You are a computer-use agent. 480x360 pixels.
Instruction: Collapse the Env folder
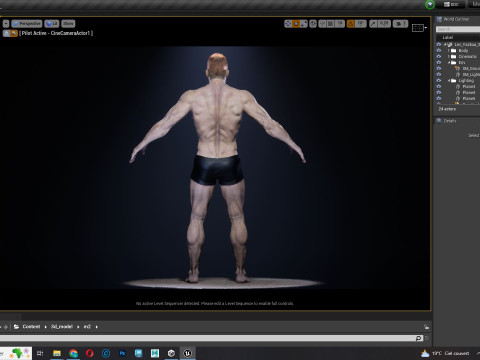pyautogui.click(x=449, y=63)
